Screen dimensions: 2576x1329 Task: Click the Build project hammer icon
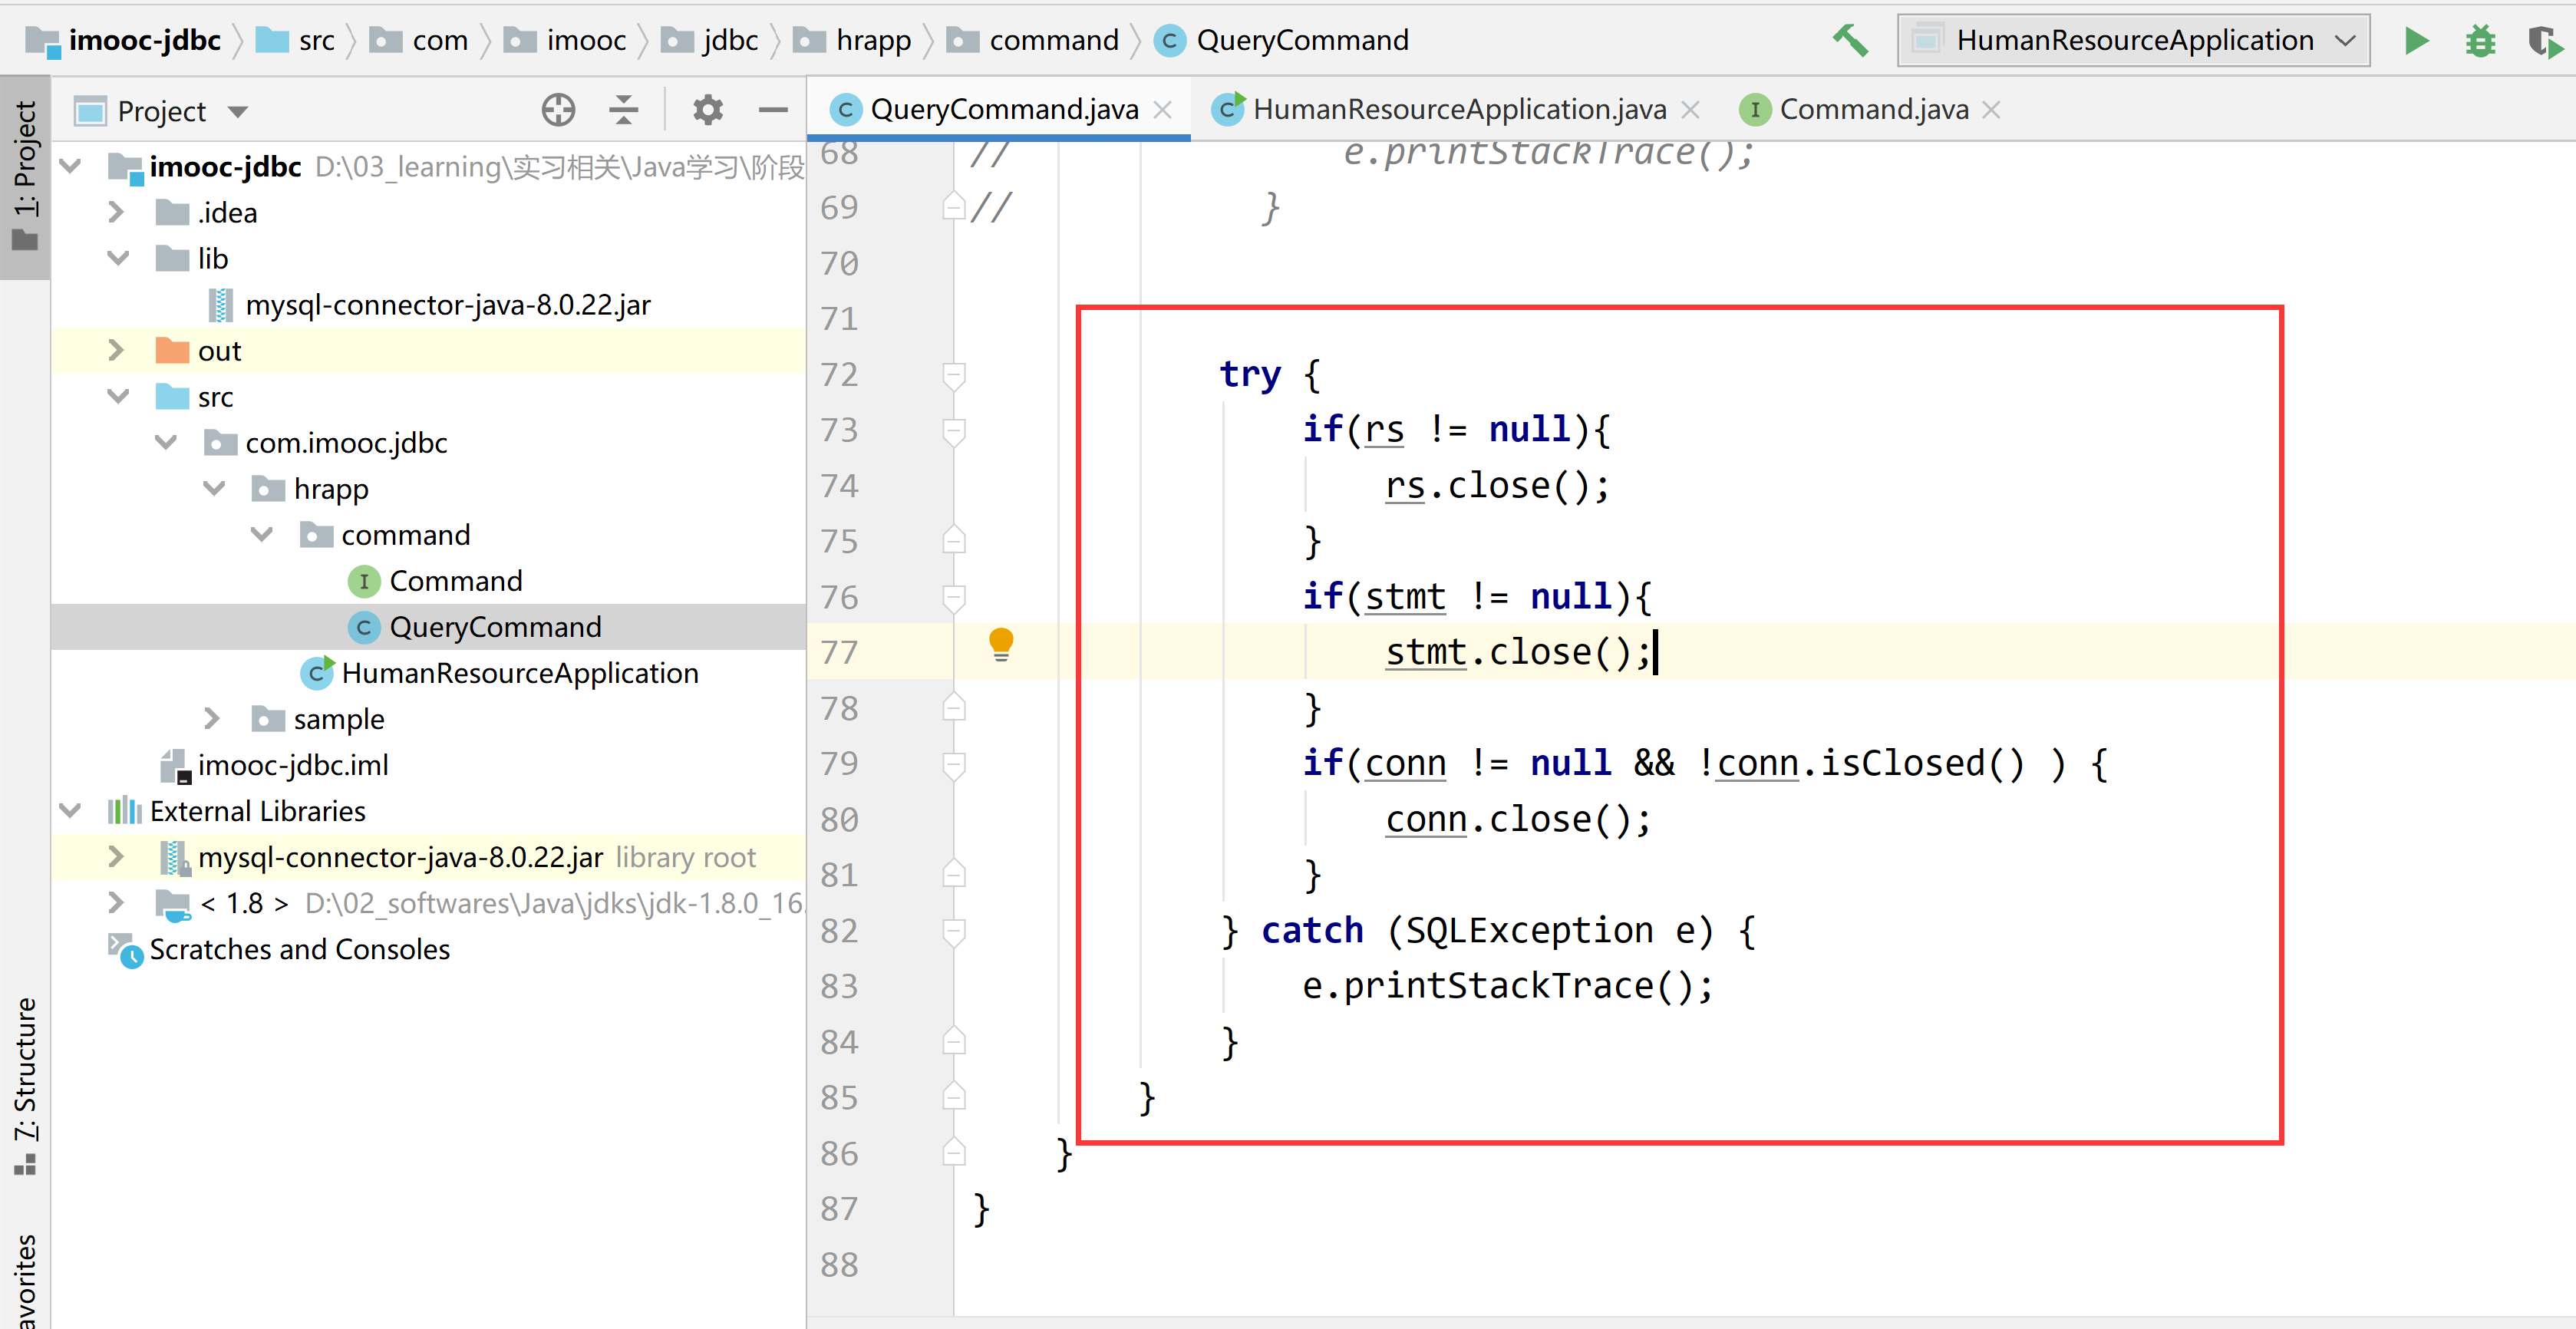[1850, 40]
